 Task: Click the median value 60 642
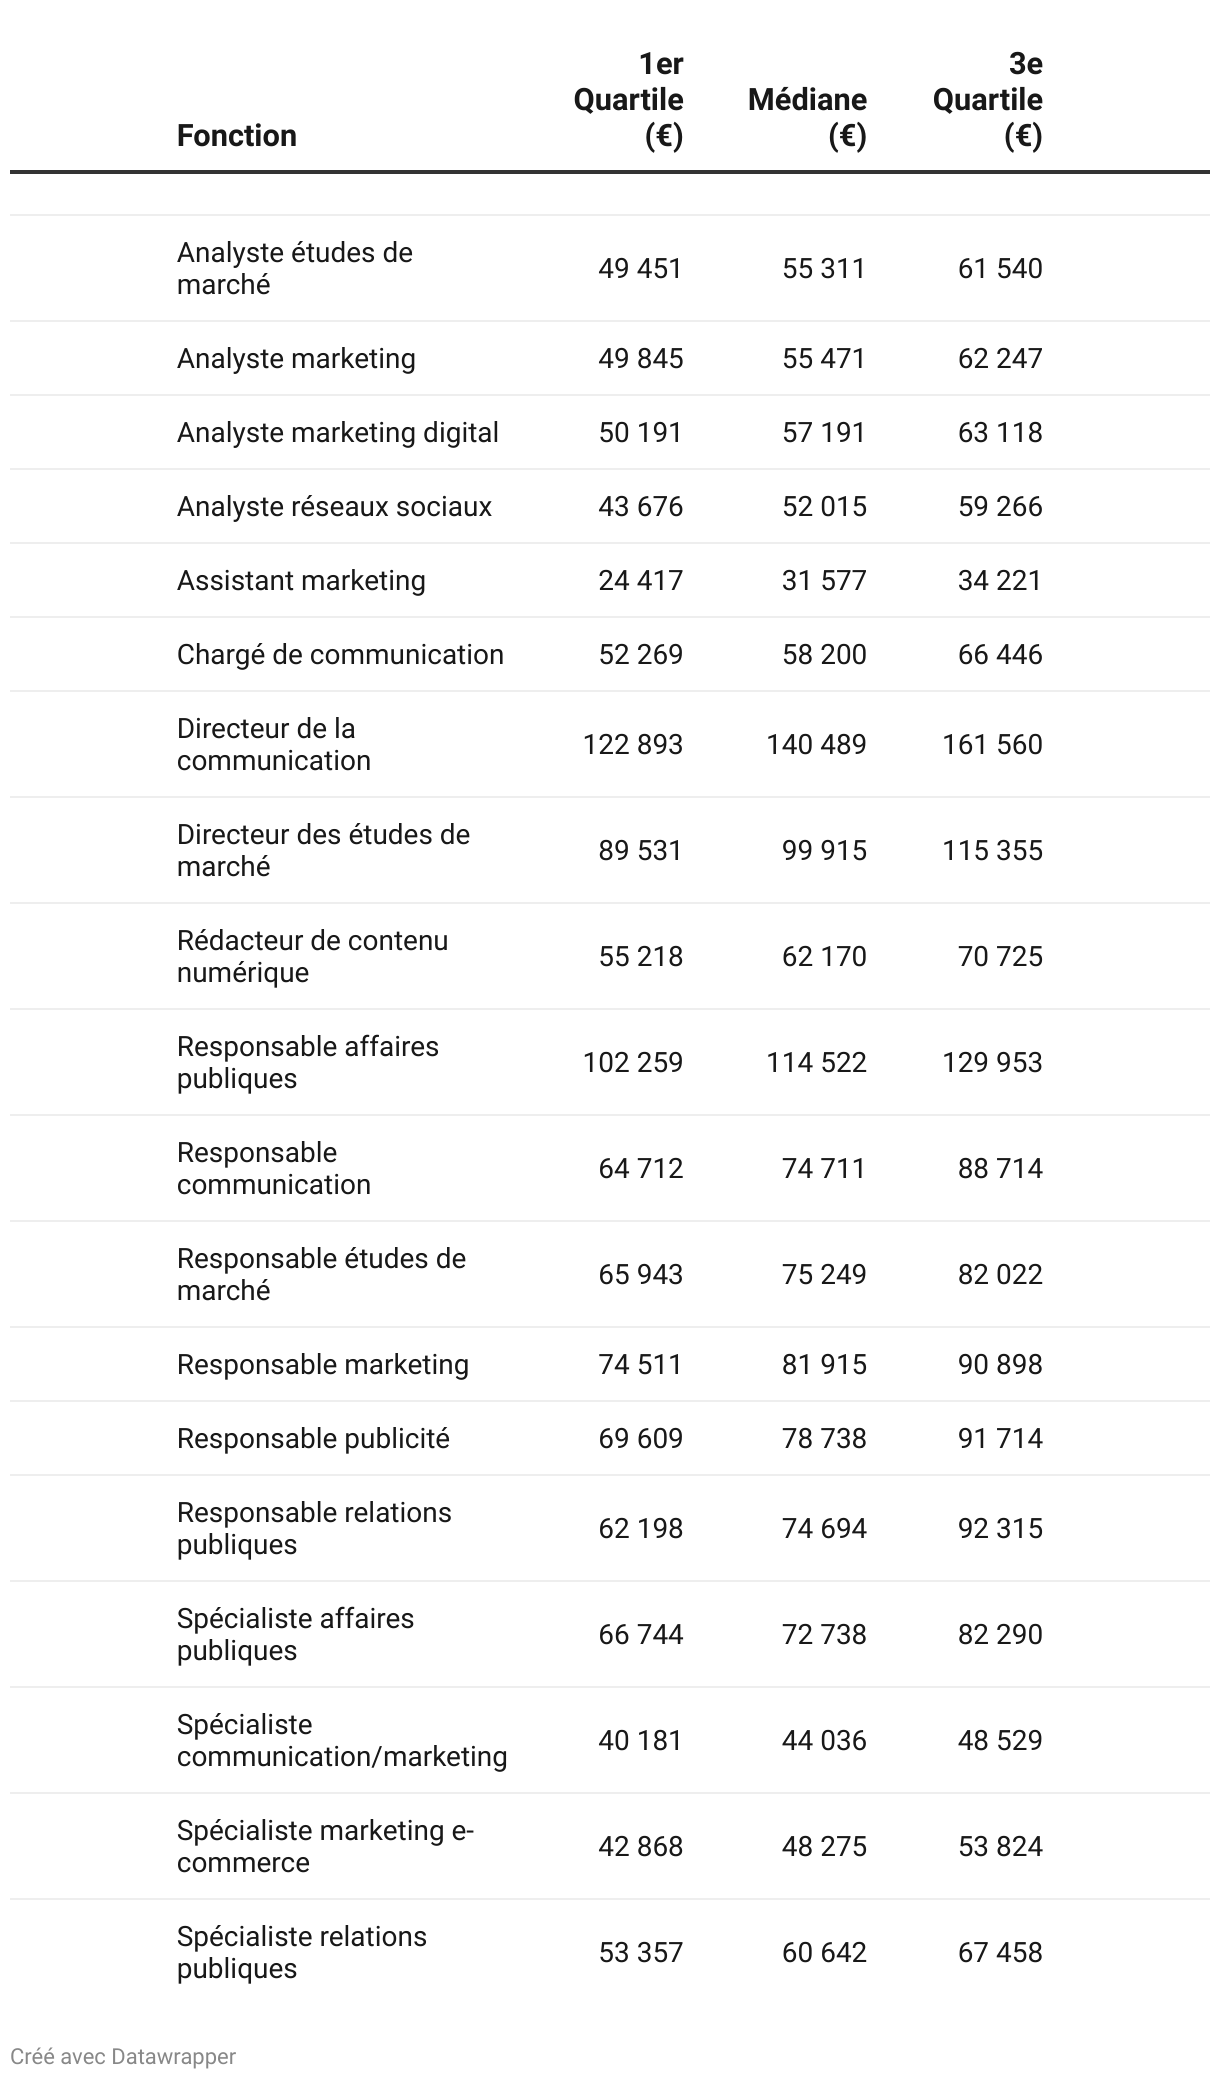click(x=824, y=1952)
